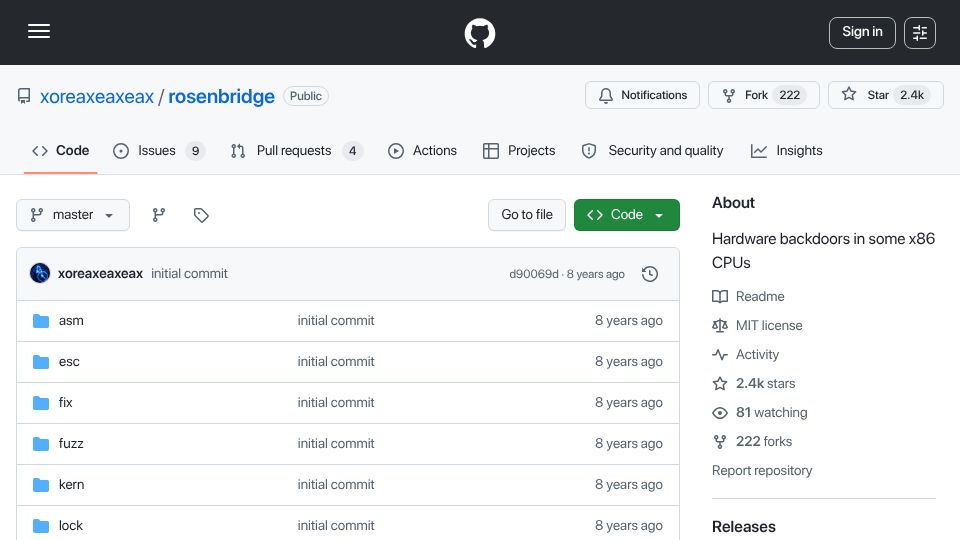
Task: Click the fuzz folder icon
Action: click(41, 444)
